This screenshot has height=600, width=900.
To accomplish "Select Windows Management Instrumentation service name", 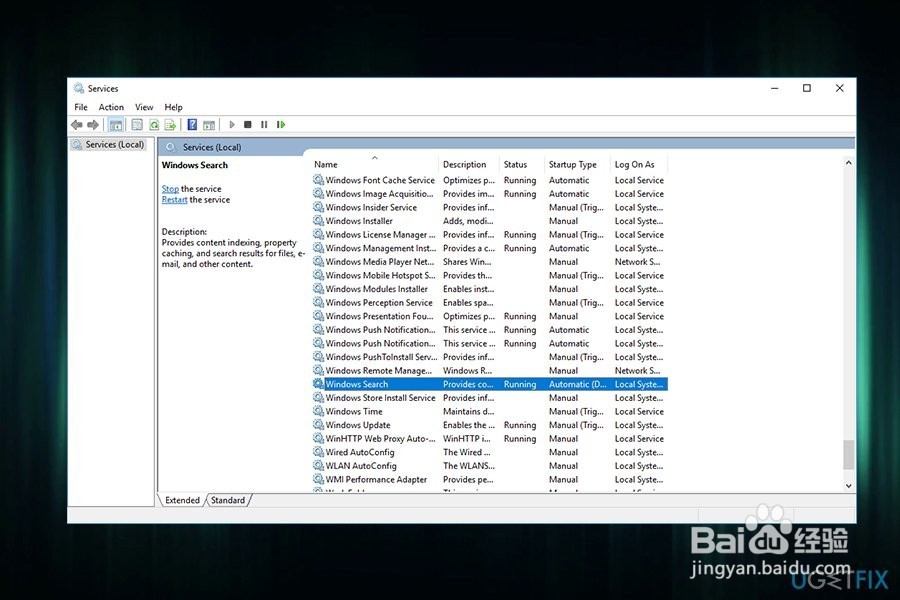I will (x=381, y=248).
